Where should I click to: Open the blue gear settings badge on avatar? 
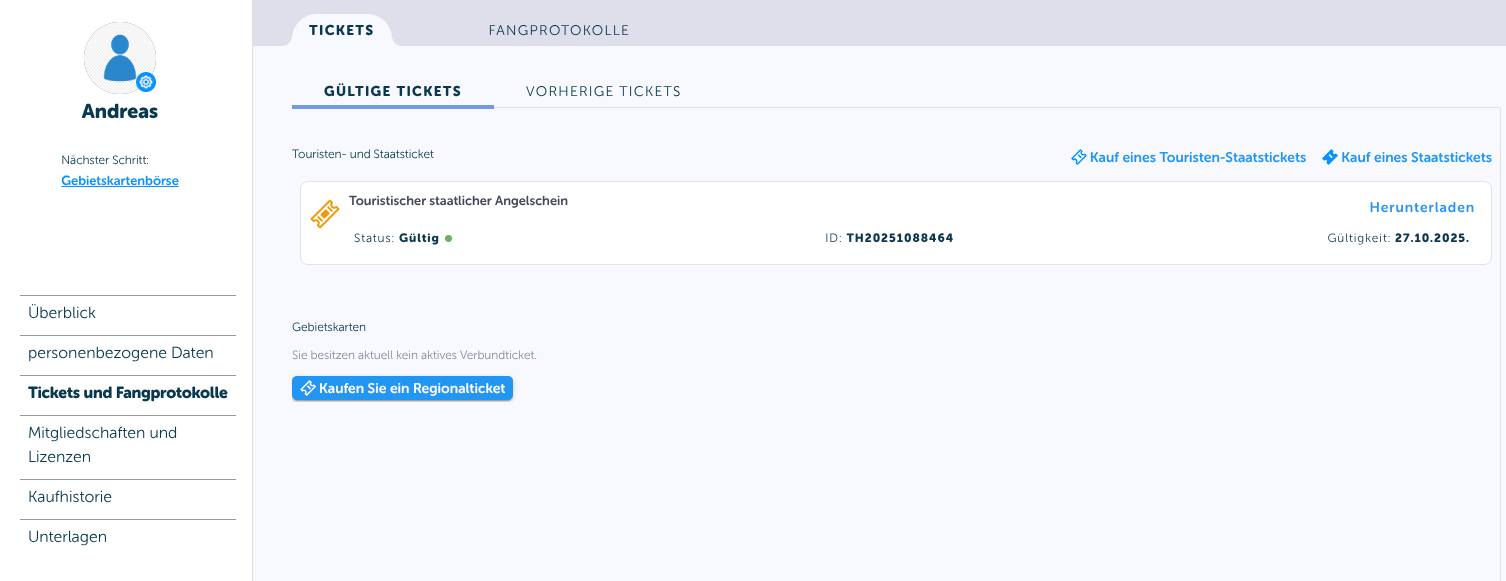[146, 82]
